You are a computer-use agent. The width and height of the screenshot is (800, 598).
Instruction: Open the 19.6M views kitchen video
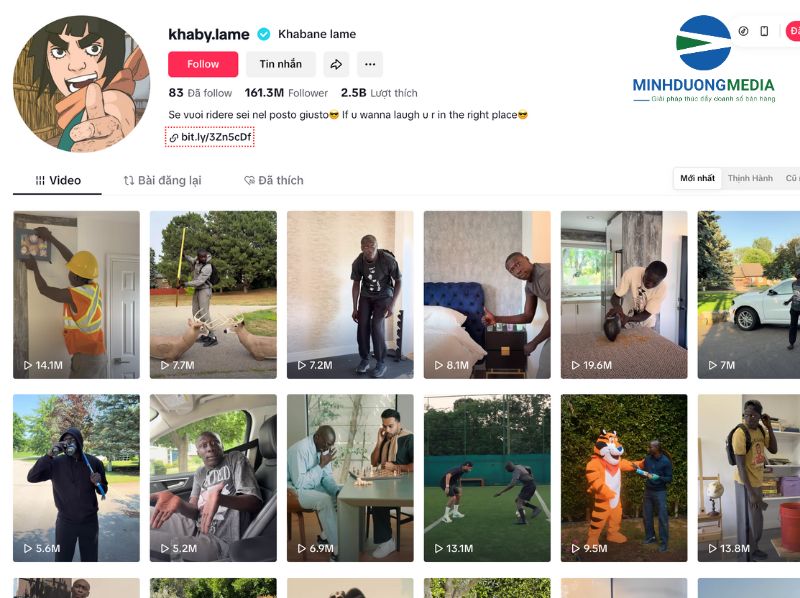point(624,294)
